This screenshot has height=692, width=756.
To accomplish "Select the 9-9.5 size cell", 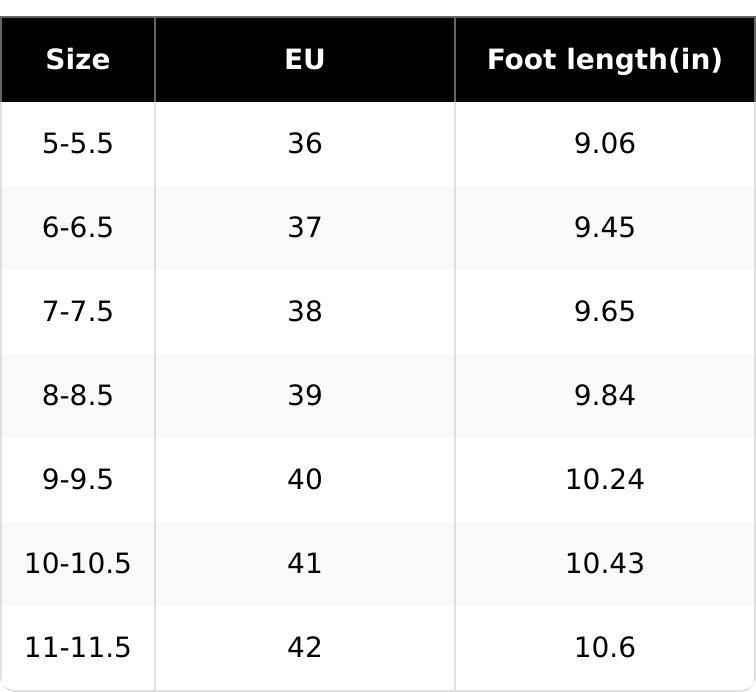I will (x=78, y=480).
